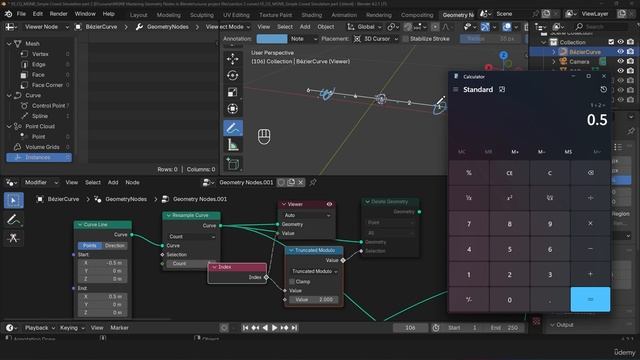Viewport: 640px width, 360px height.
Task: Click the MS memory store button
Action: pyautogui.click(x=568, y=152)
